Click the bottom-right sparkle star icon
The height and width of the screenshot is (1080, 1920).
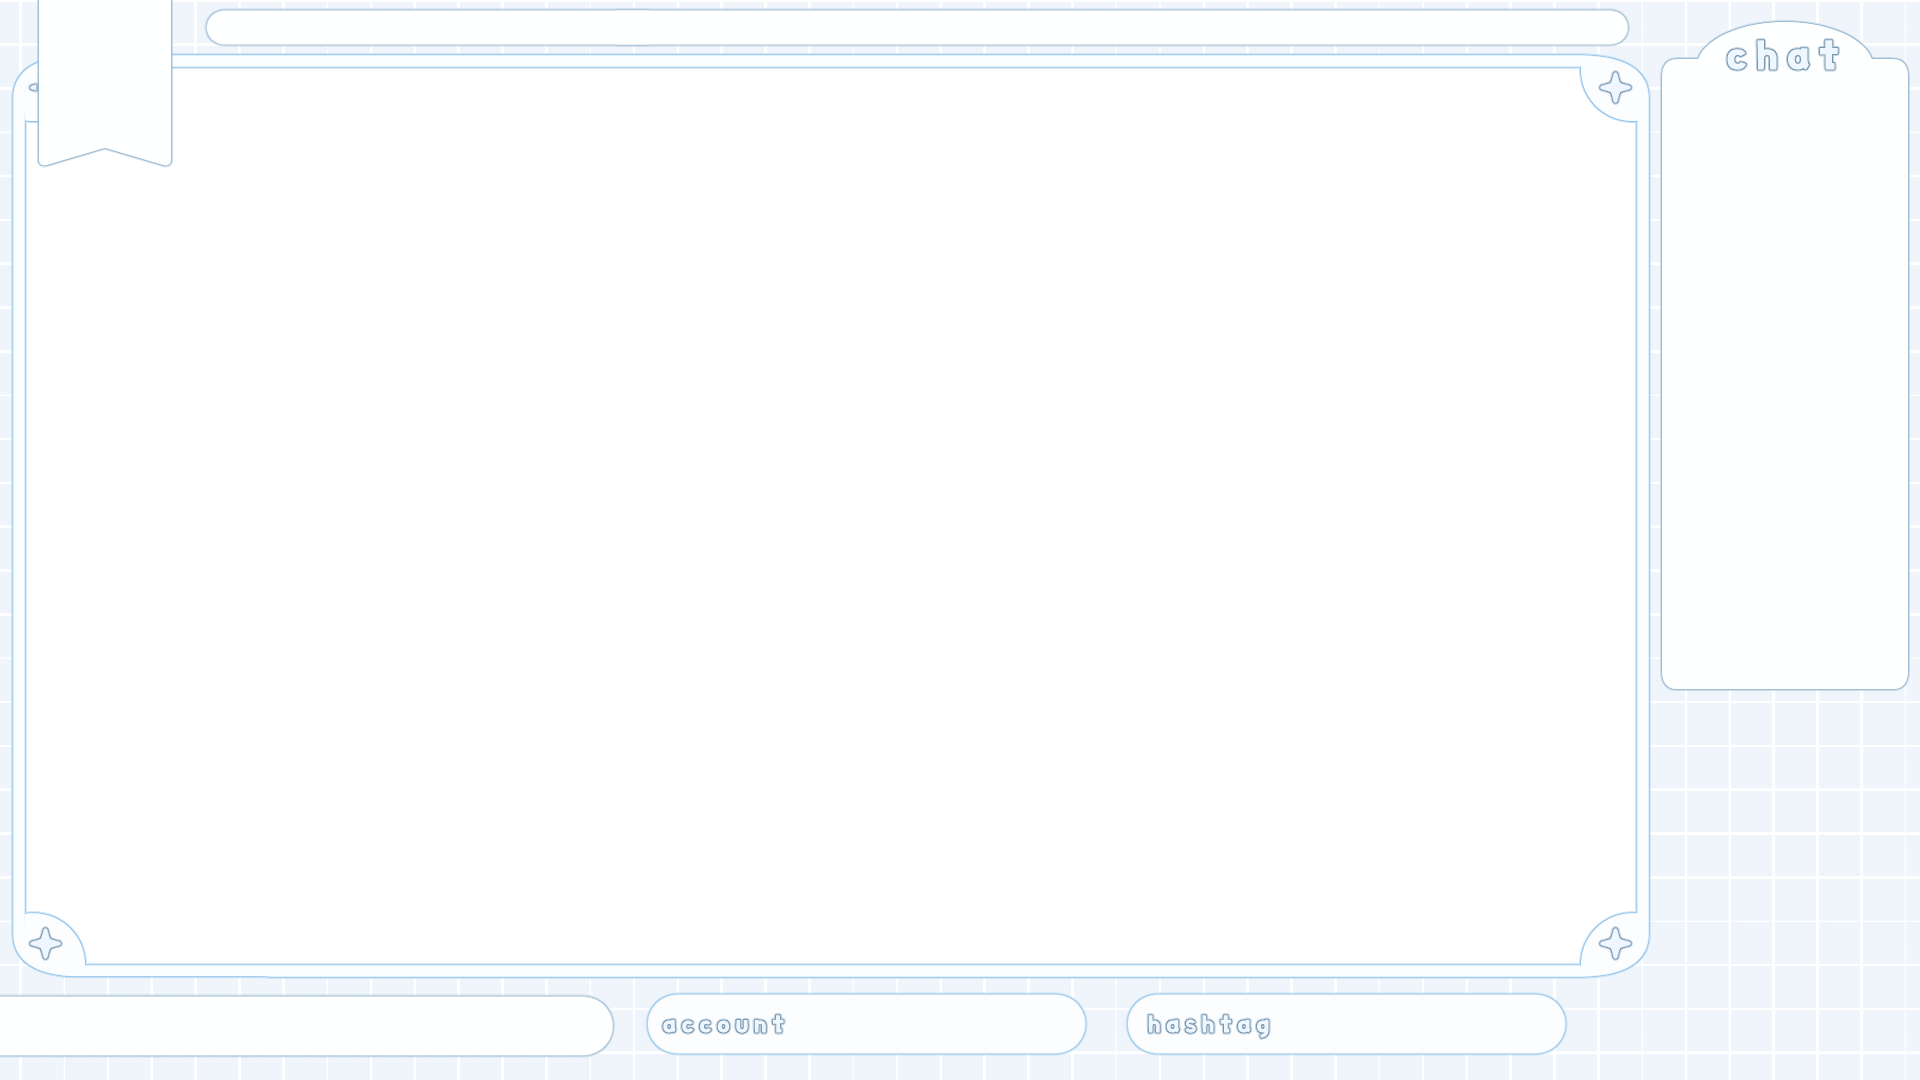coord(1615,943)
